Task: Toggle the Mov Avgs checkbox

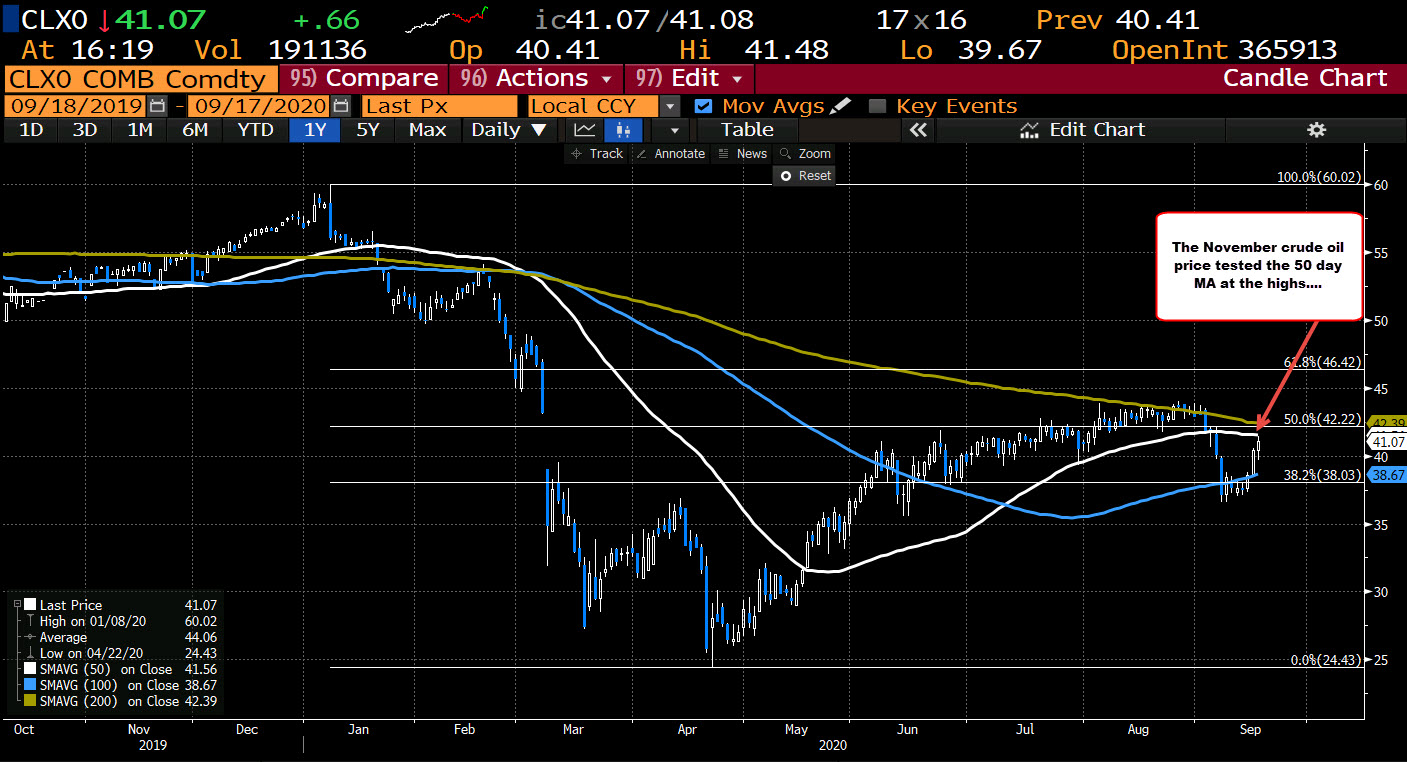Action: tap(703, 106)
